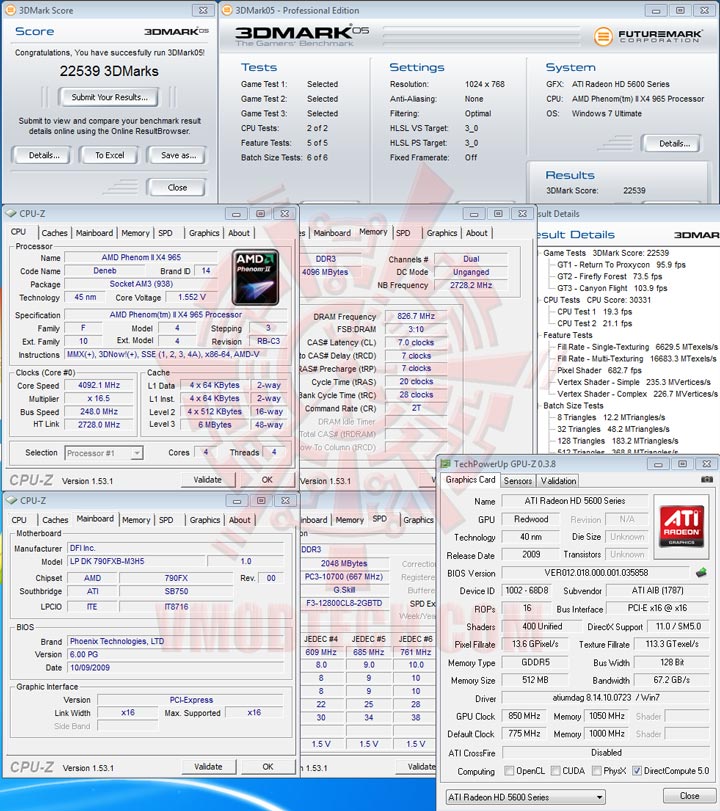Click the GPU-Z screenshot camera icon
This screenshot has width=720, height=811.
pos(707,479)
